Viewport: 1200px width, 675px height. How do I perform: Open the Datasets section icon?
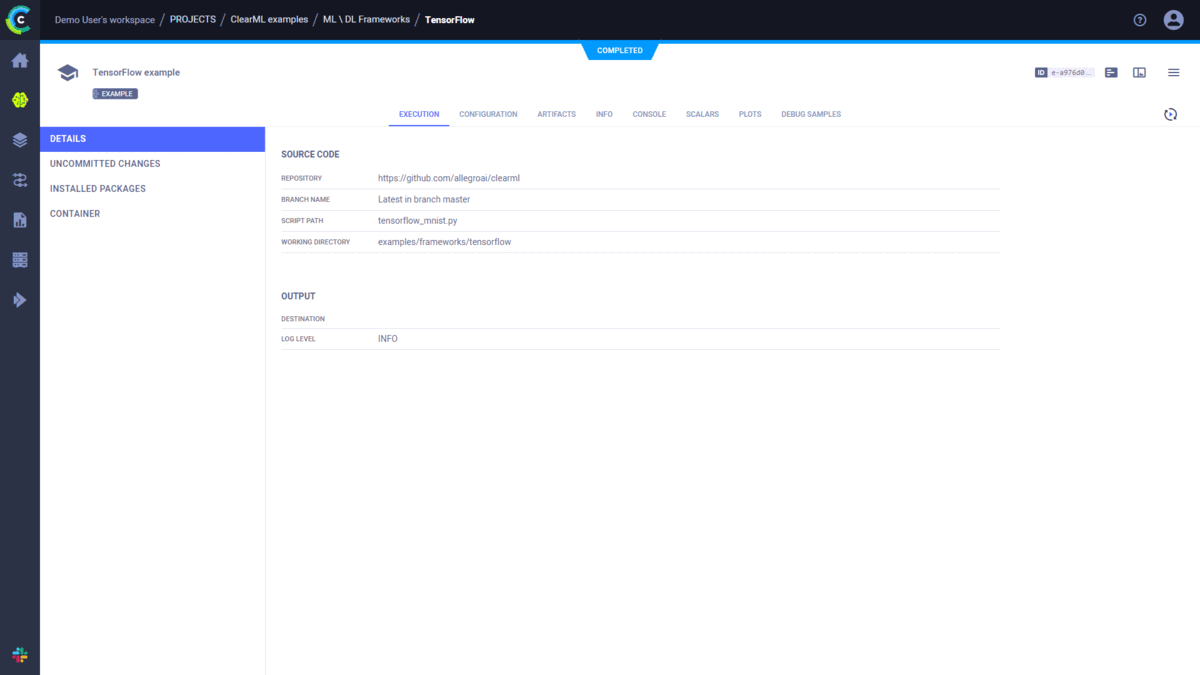click(x=19, y=140)
